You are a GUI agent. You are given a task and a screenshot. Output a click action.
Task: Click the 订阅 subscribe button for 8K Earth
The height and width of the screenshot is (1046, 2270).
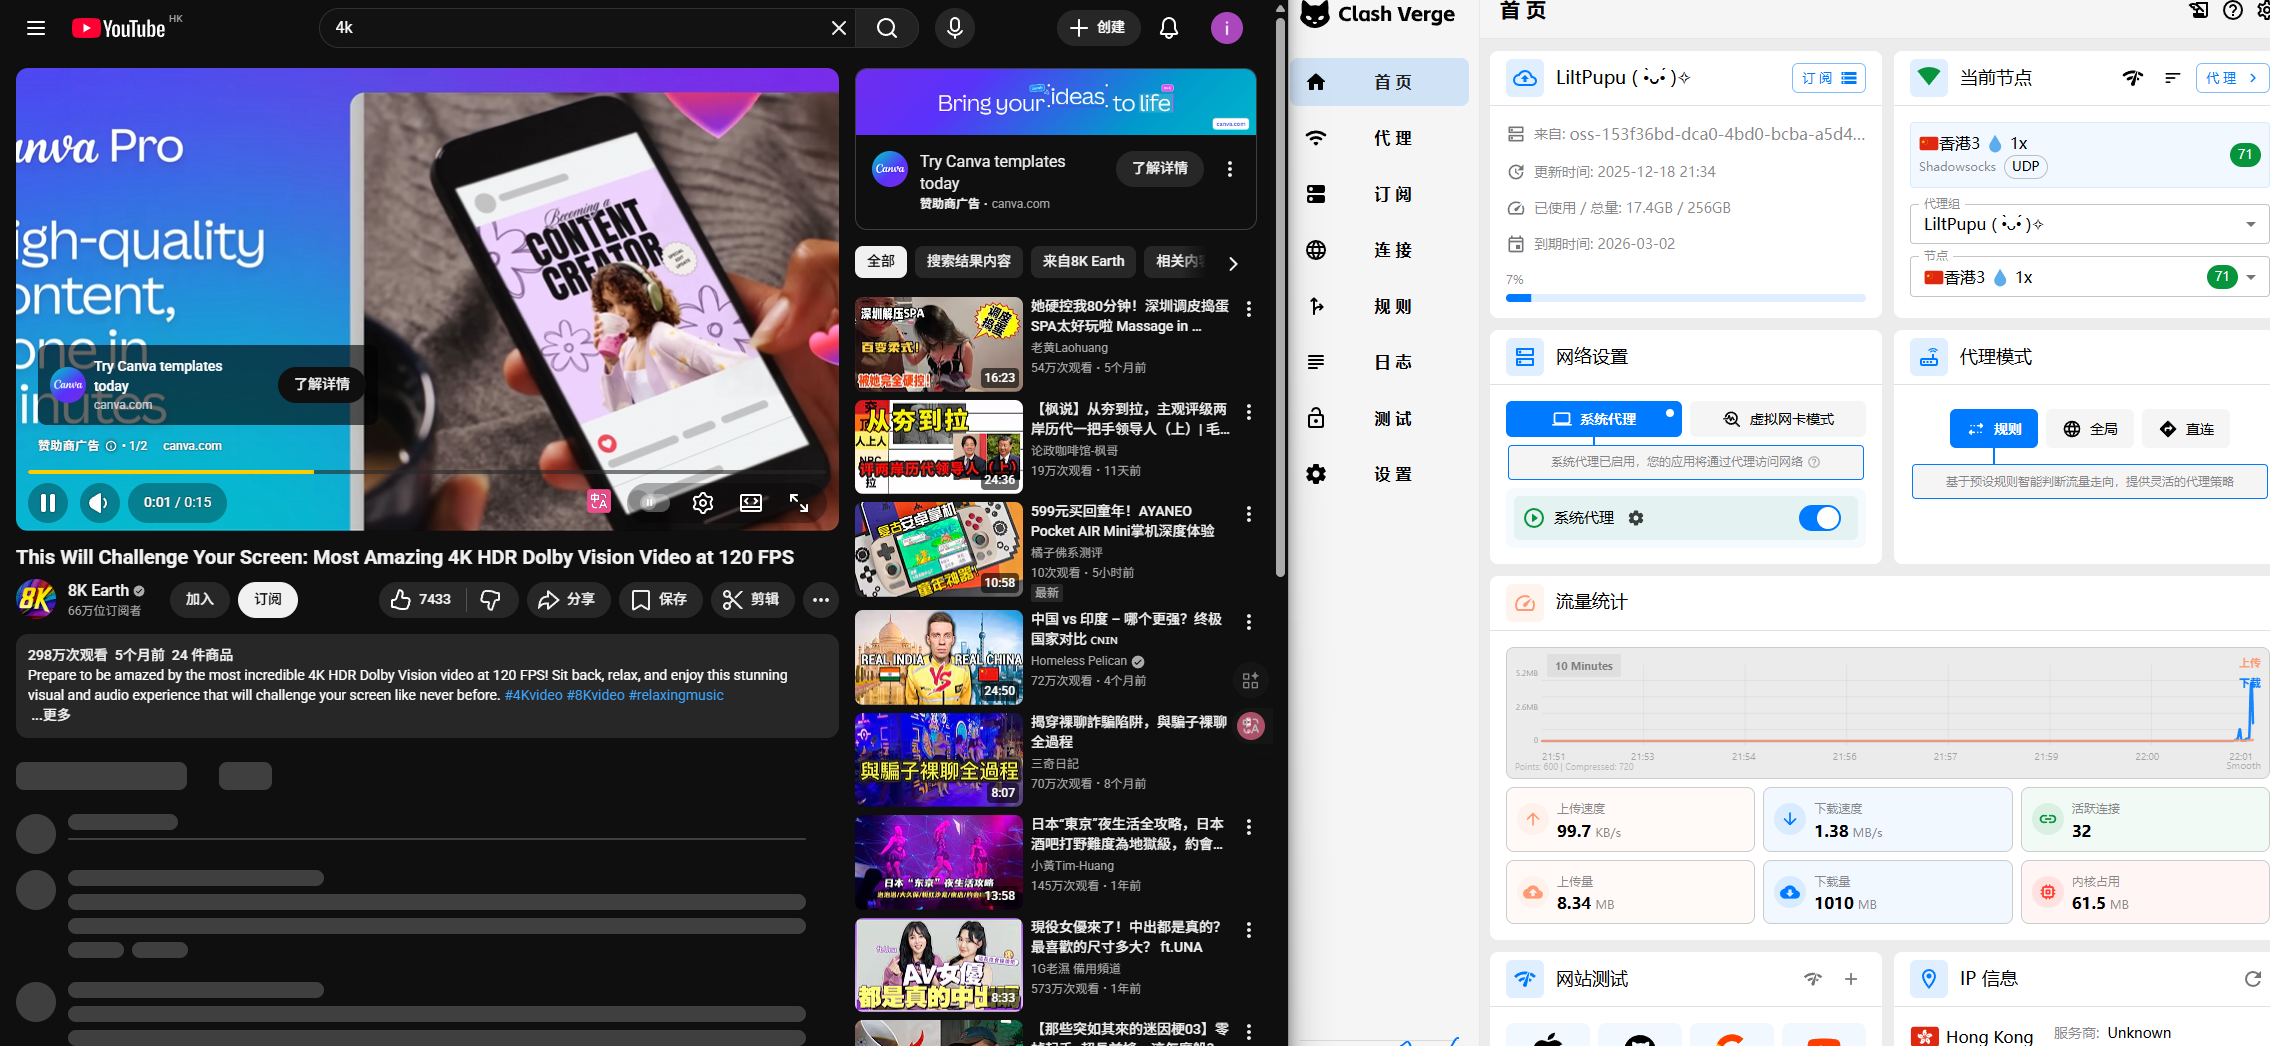point(267,599)
